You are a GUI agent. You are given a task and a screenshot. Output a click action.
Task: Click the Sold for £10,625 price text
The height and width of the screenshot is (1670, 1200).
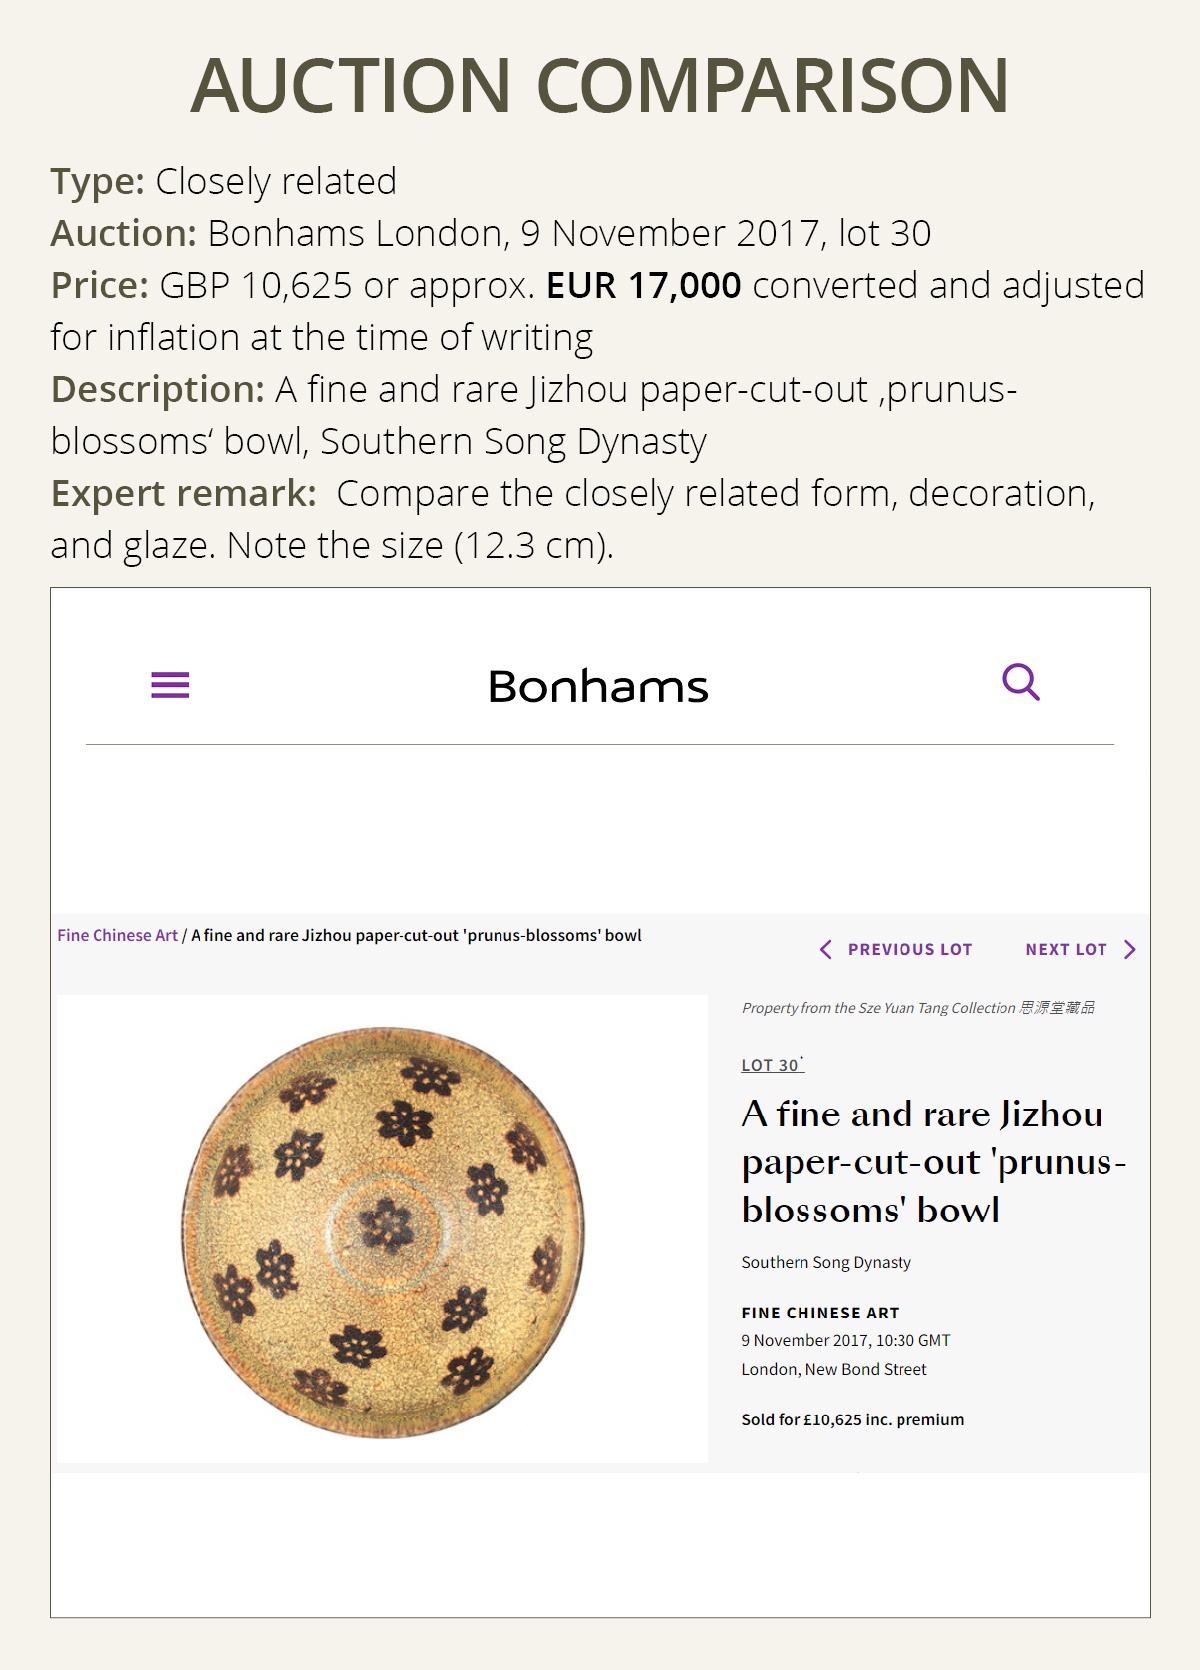[853, 1419]
